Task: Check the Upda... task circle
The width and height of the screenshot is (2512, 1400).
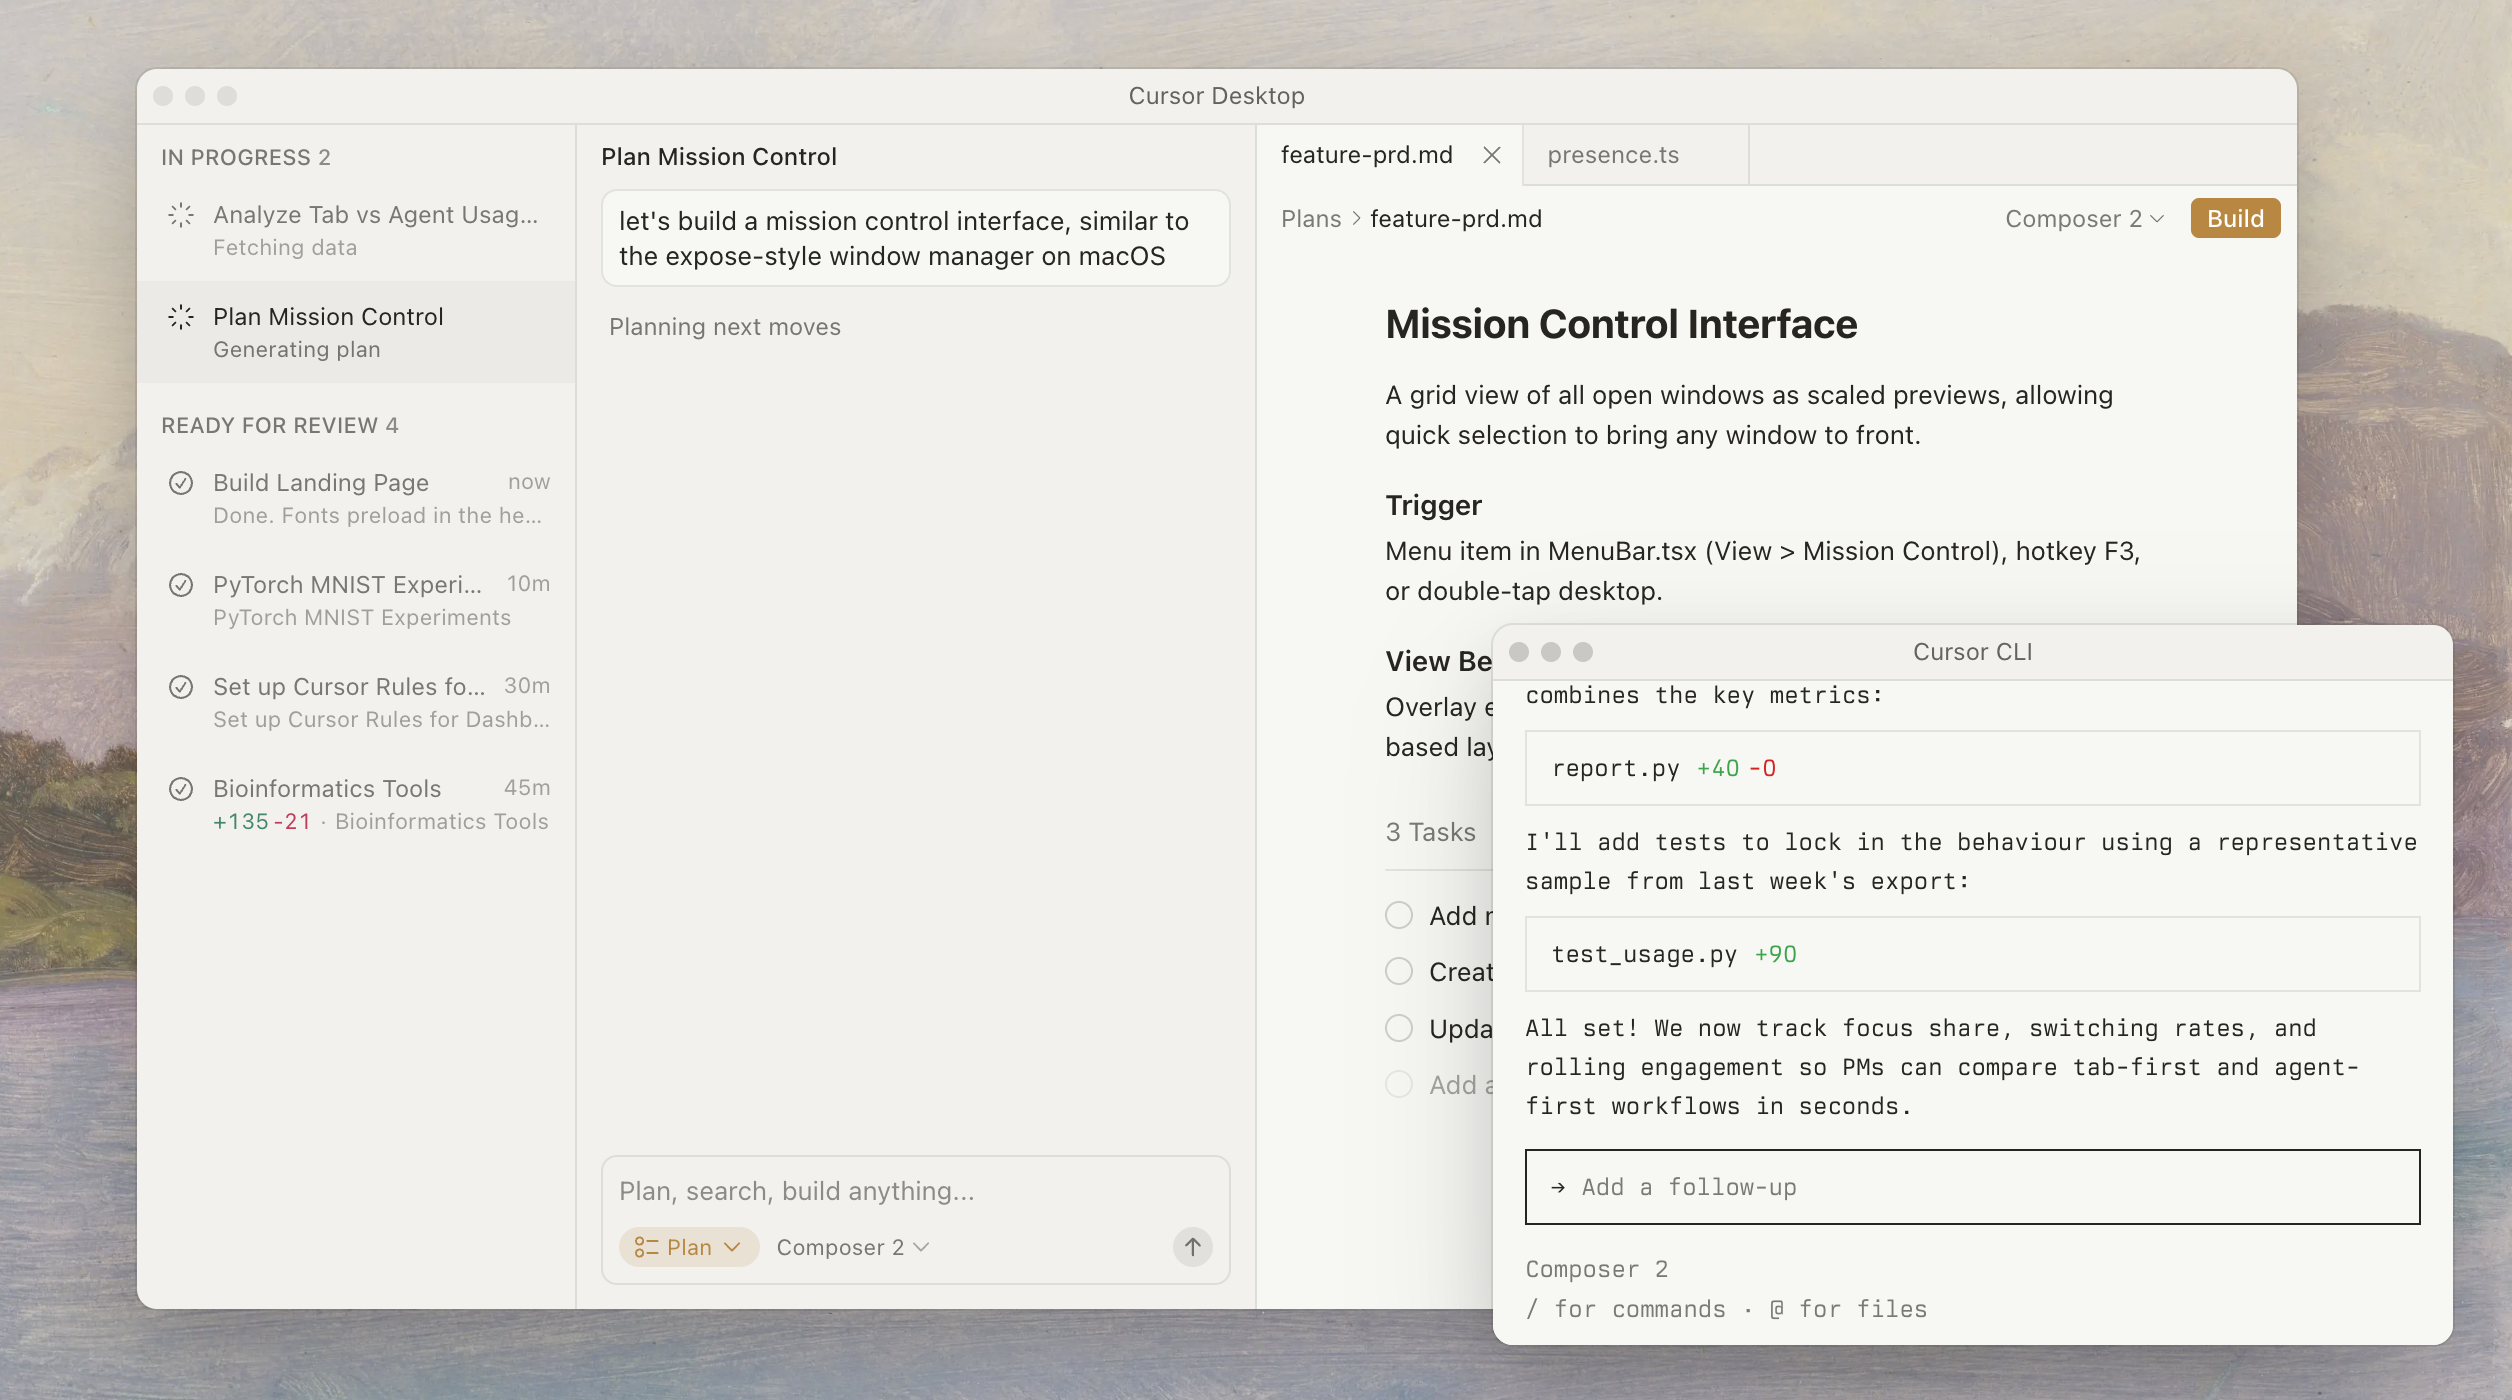Action: click(x=1399, y=1028)
